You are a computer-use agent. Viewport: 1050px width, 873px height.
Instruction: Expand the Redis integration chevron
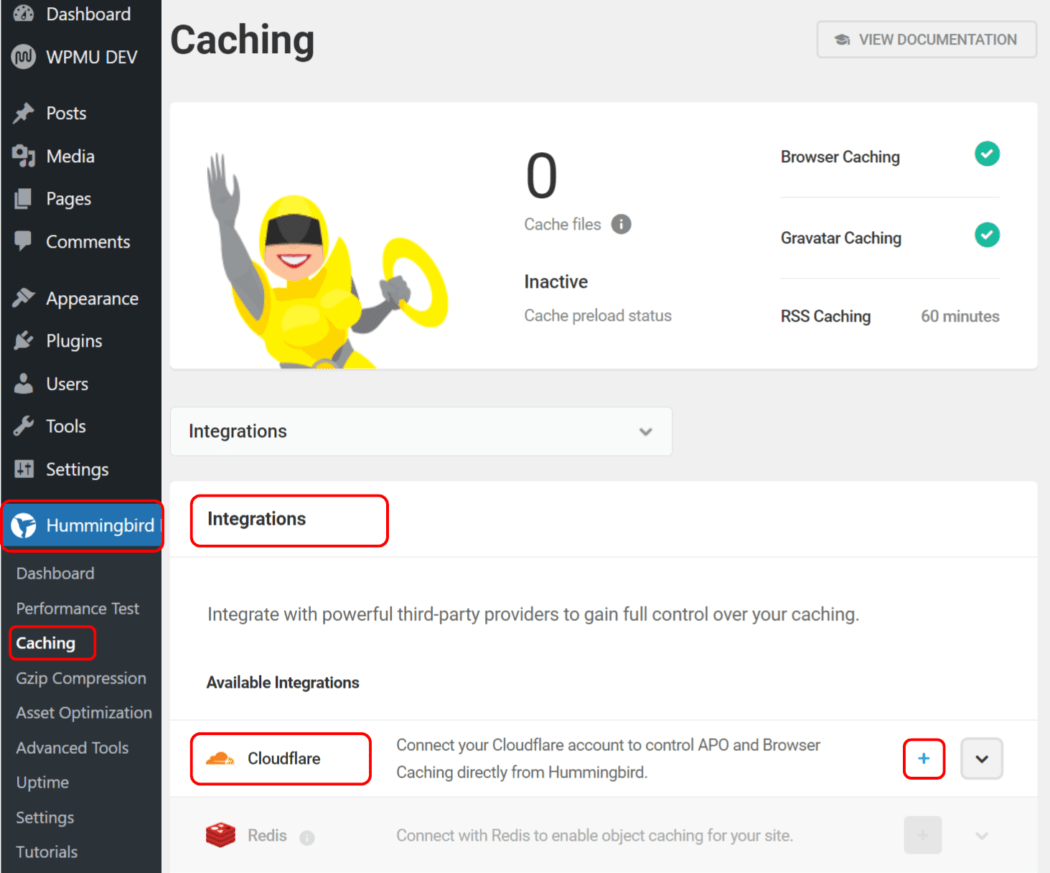(x=981, y=835)
